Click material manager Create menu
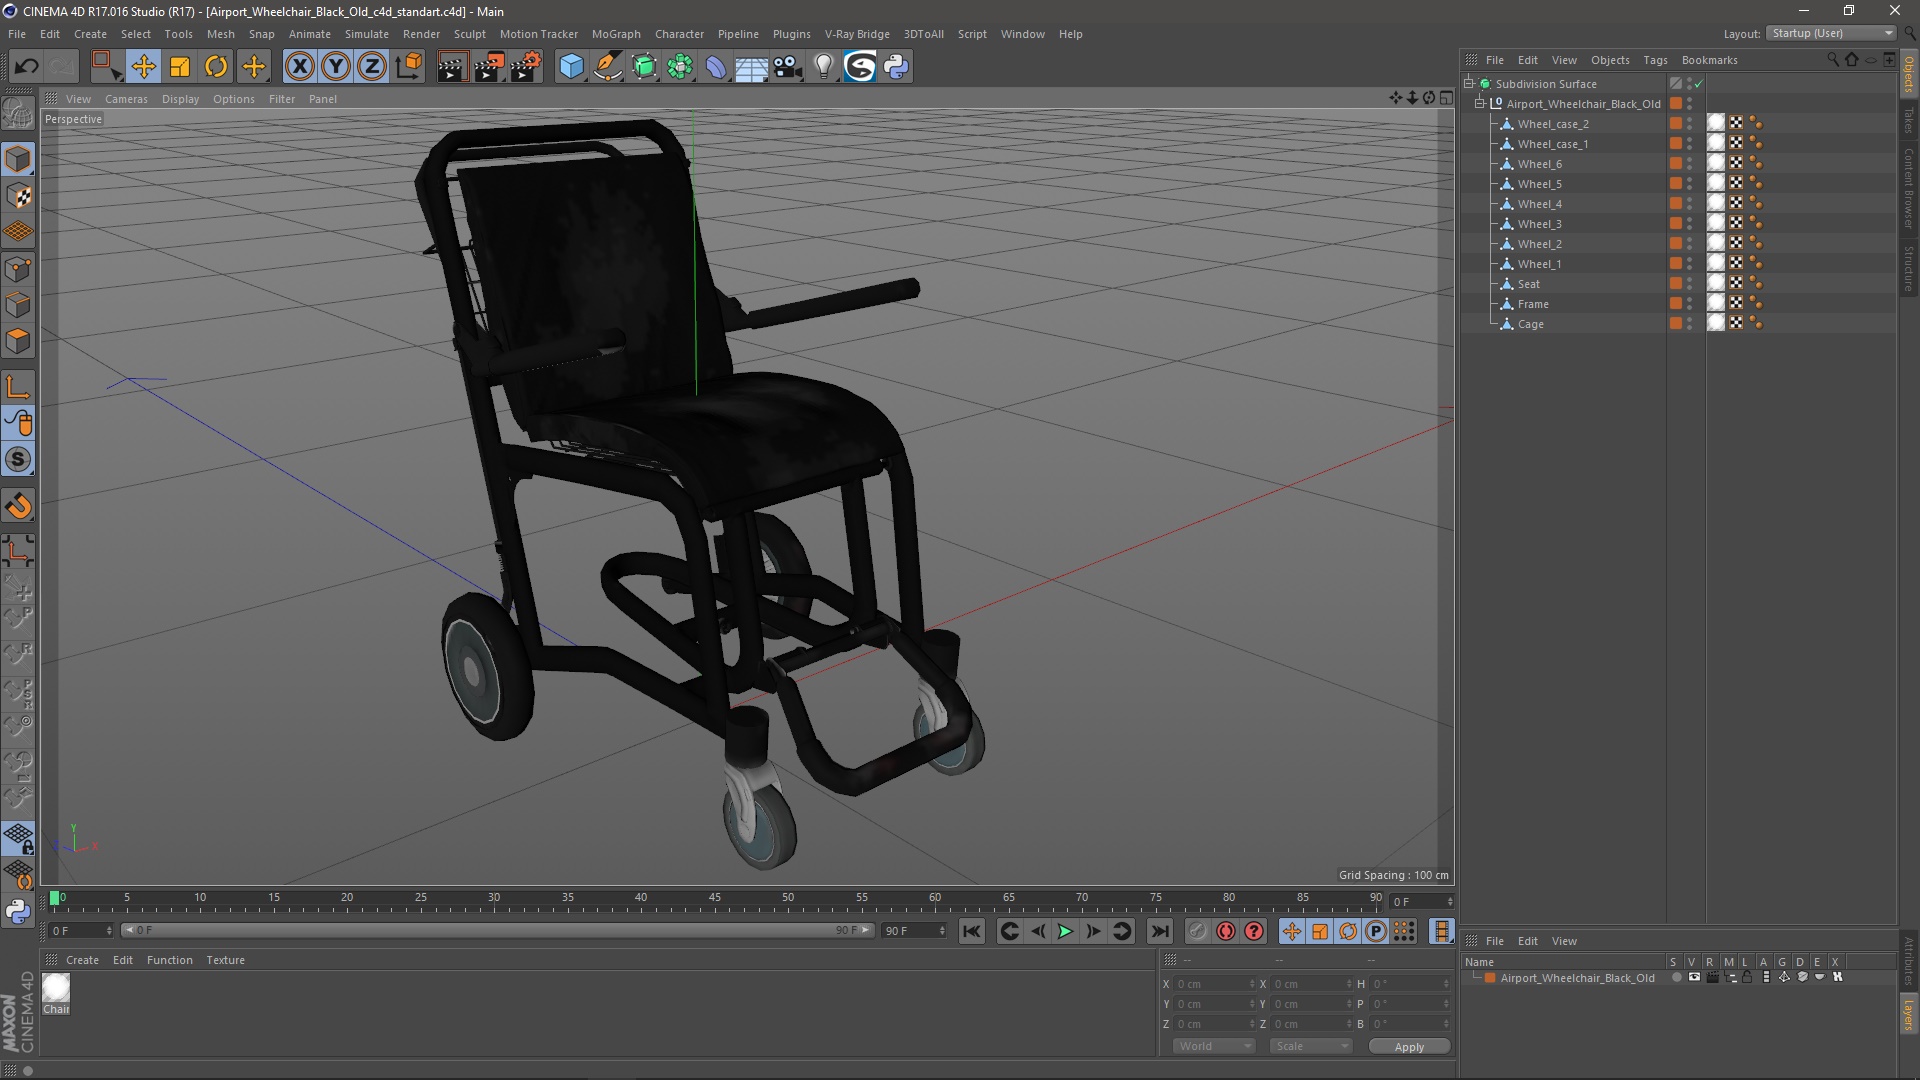1920x1080 pixels. point(82,960)
